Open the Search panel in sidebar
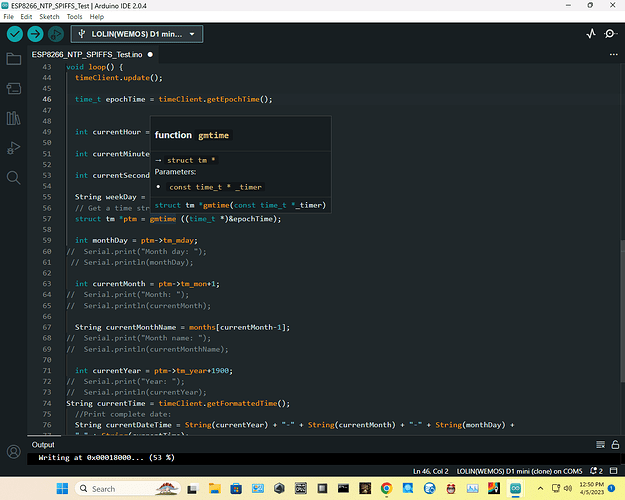The height and width of the screenshot is (500, 625). click(x=13, y=178)
